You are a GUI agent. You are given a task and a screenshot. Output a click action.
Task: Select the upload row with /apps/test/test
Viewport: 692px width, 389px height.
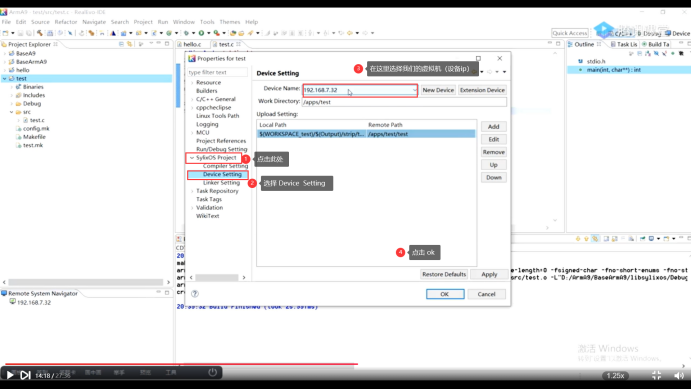(366, 134)
